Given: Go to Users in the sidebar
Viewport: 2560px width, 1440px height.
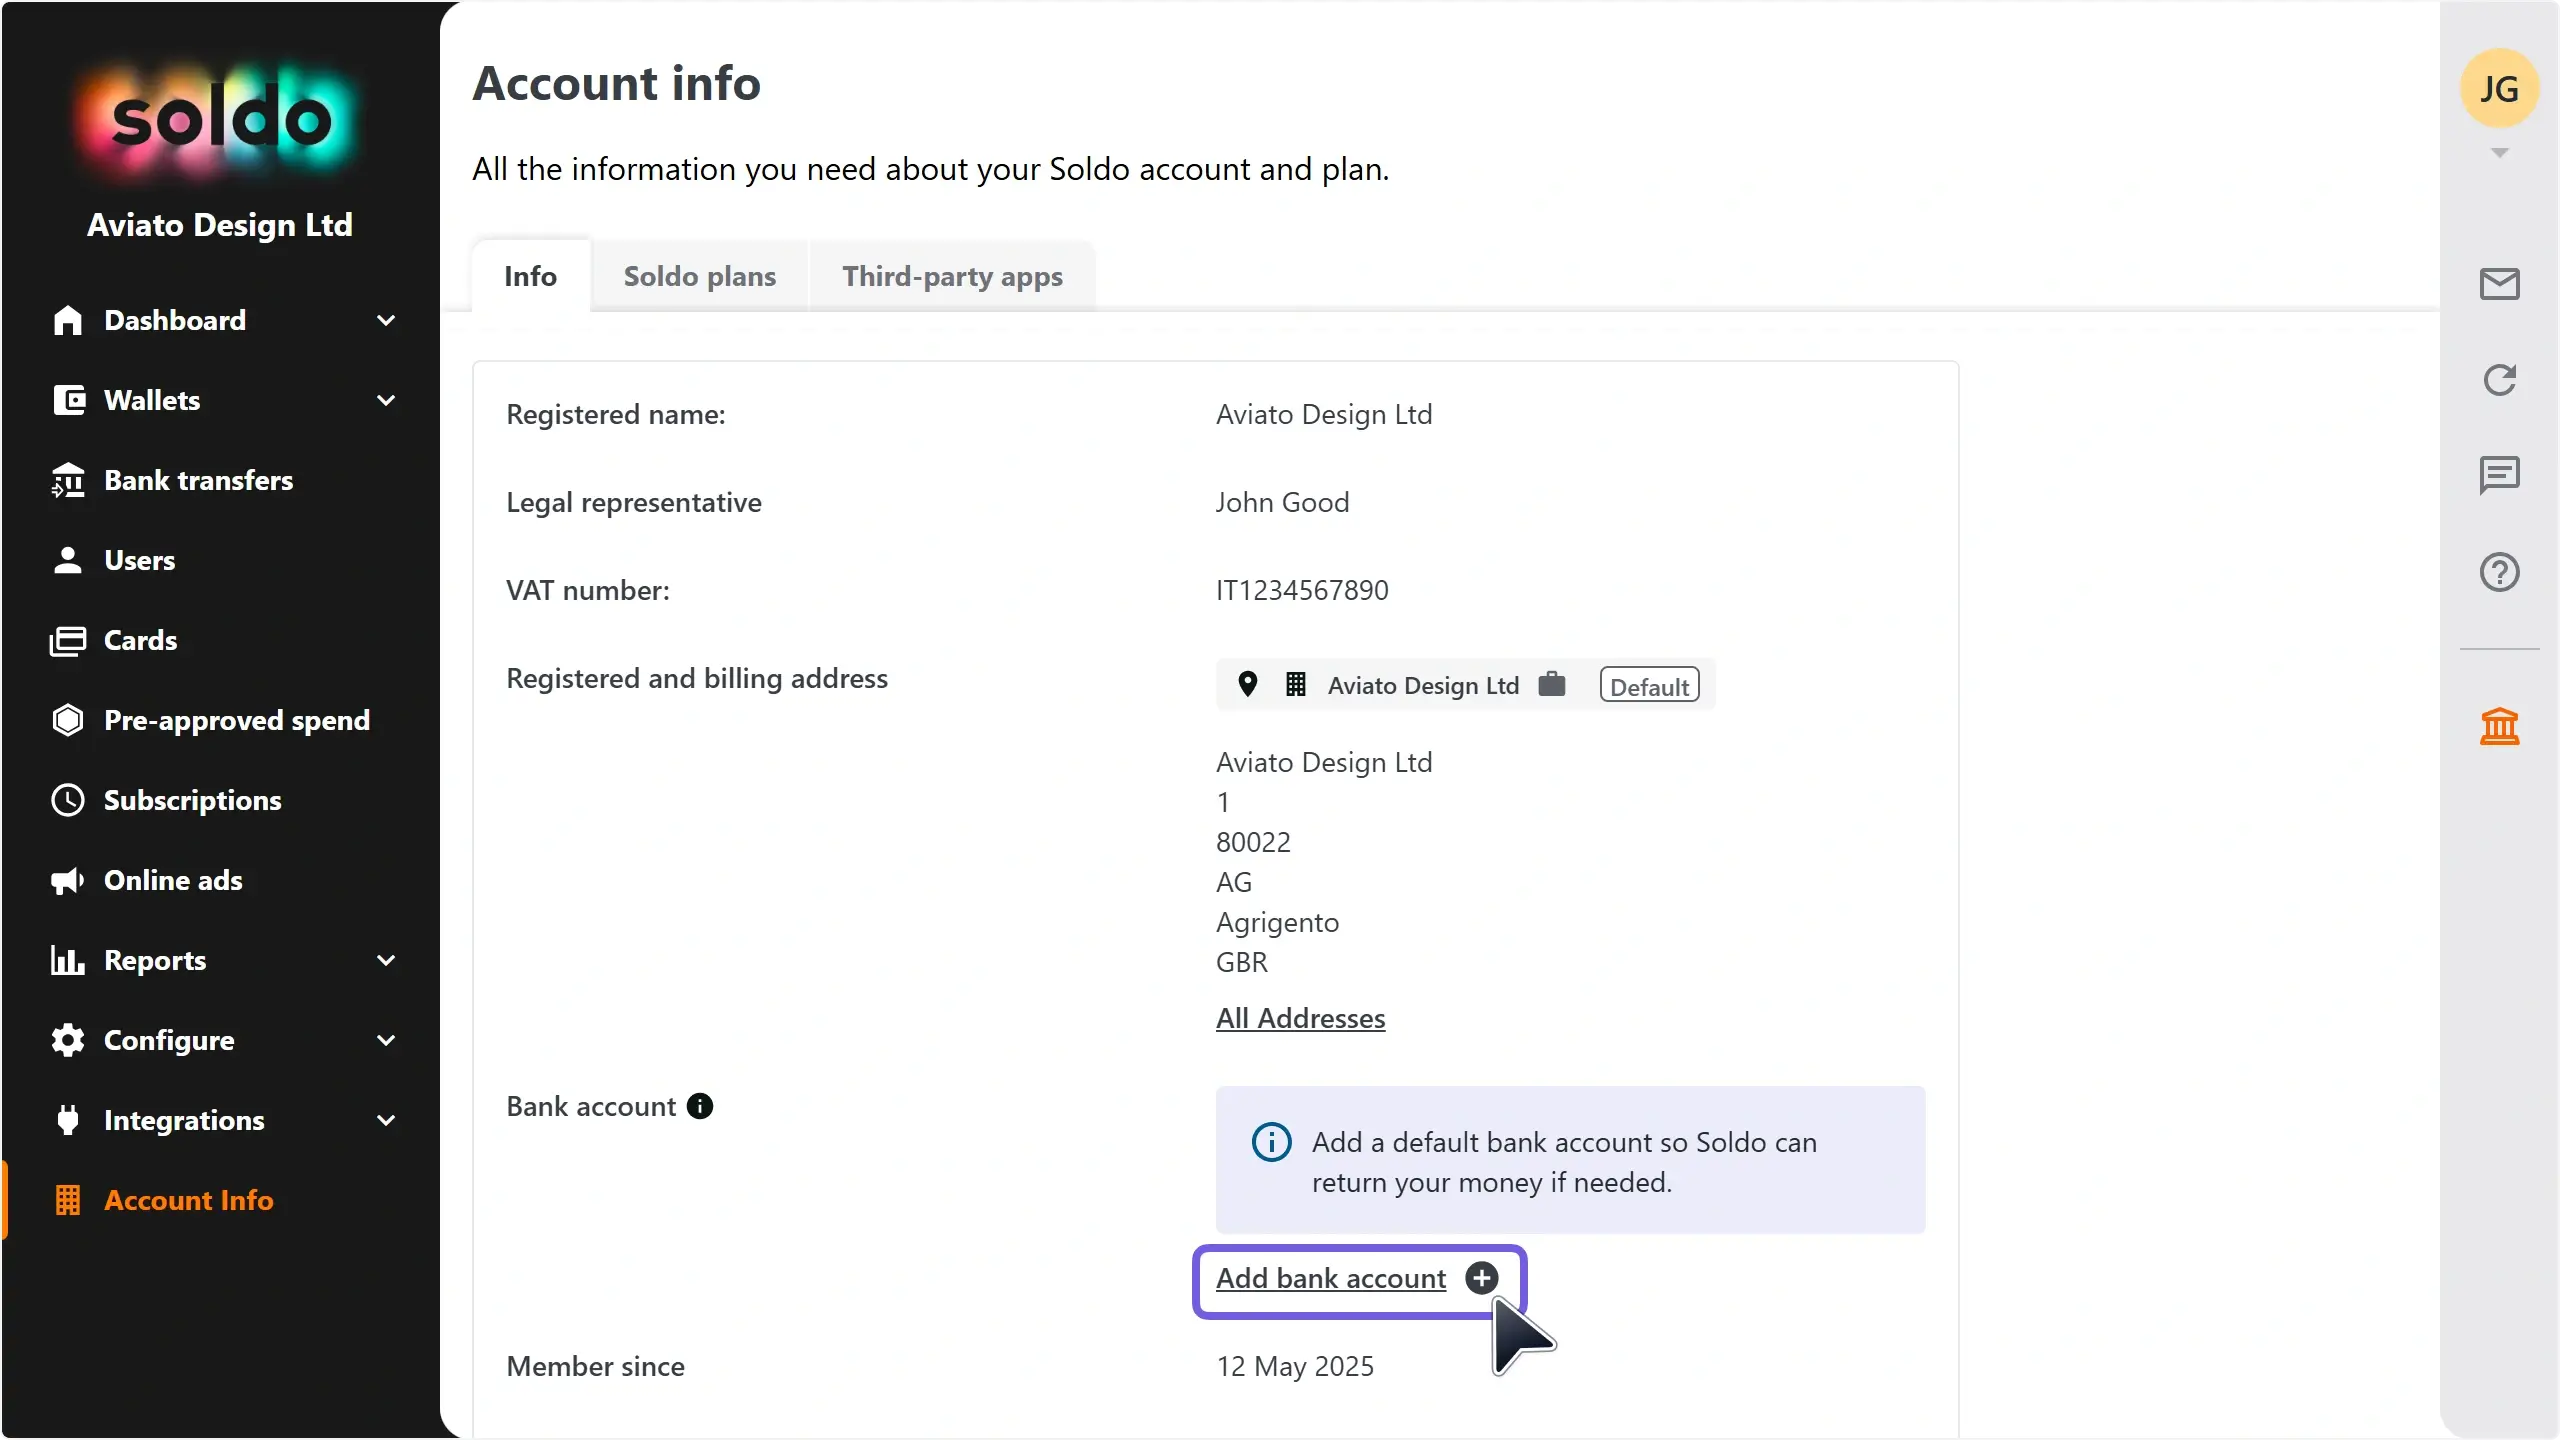Looking at the screenshot, I should [x=140, y=560].
